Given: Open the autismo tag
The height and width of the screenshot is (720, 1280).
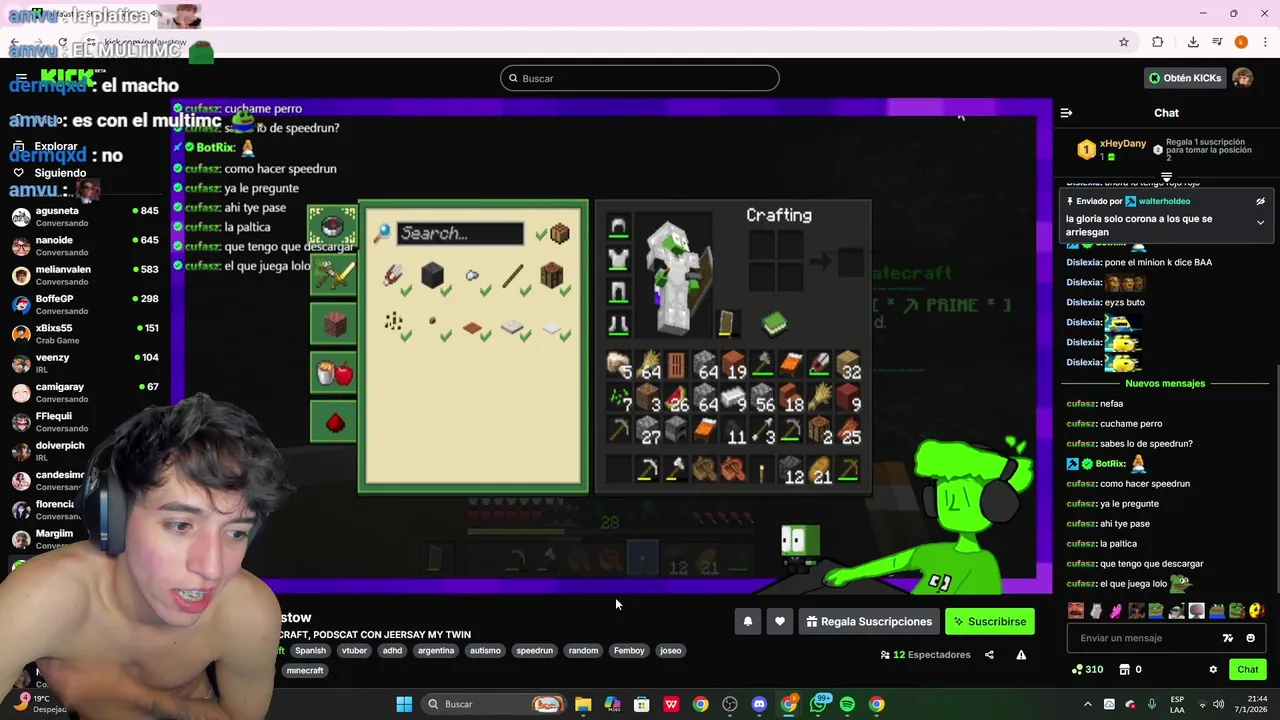Looking at the screenshot, I should pyautogui.click(x=485, y=651).
